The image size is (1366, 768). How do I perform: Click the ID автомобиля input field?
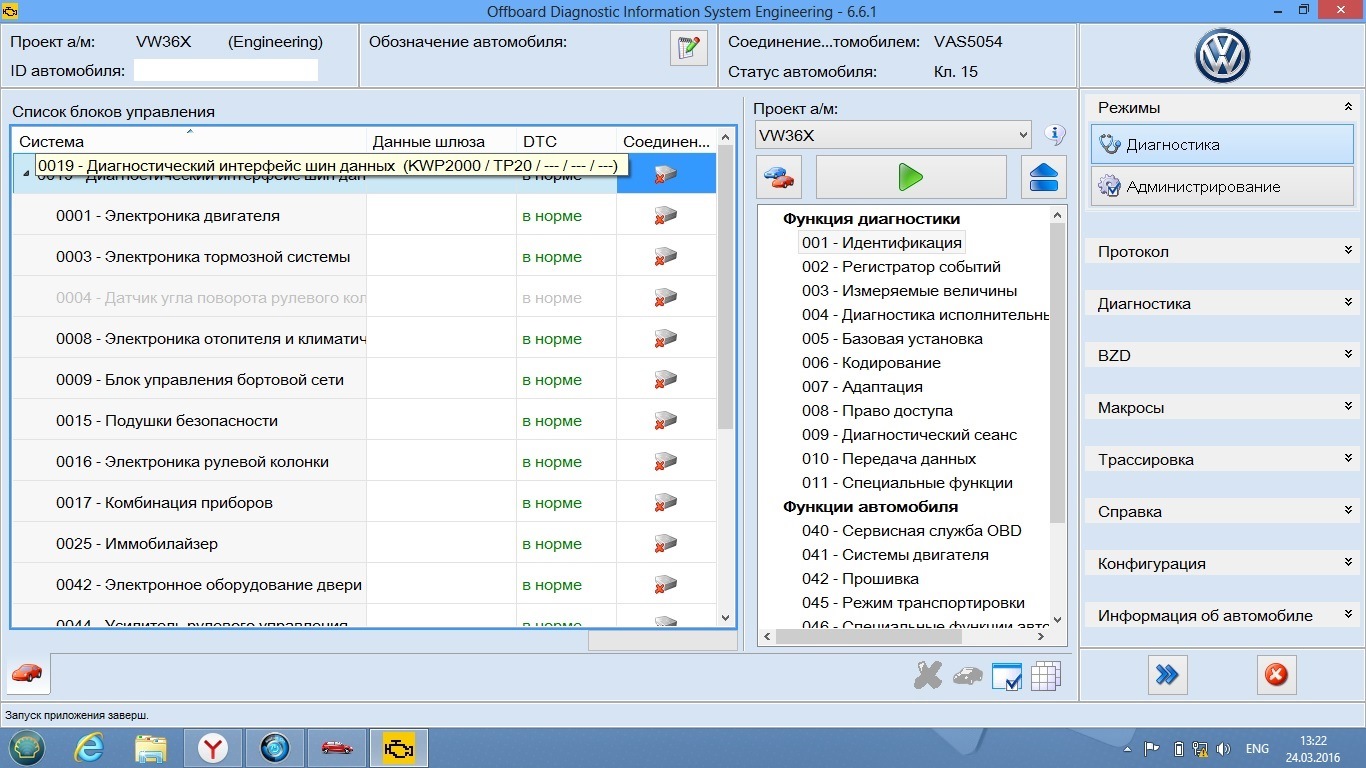225,71
